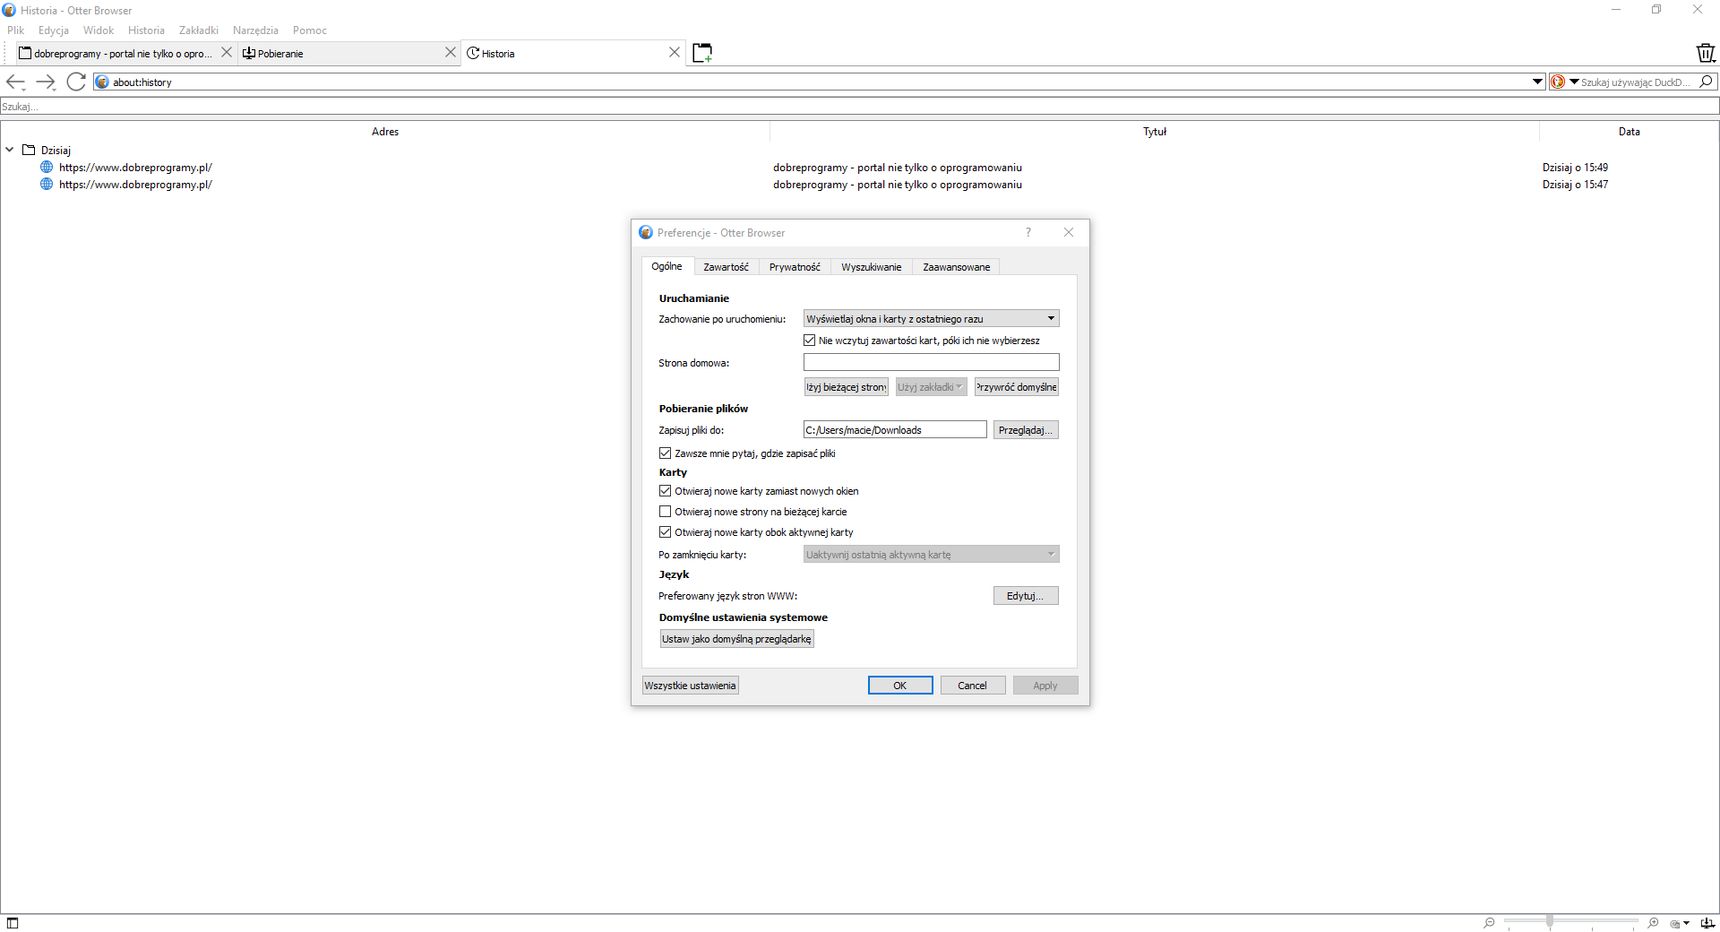Click the Cancel button
This screenshot has width=1720, height=932.
click(972, 685)
